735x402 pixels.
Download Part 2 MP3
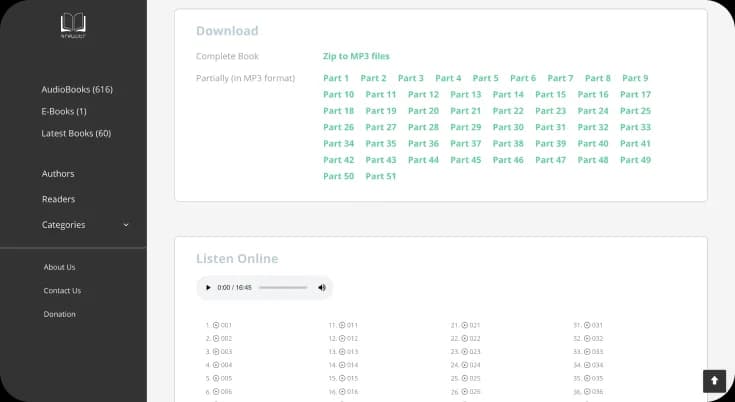click(x=374, y=78)
